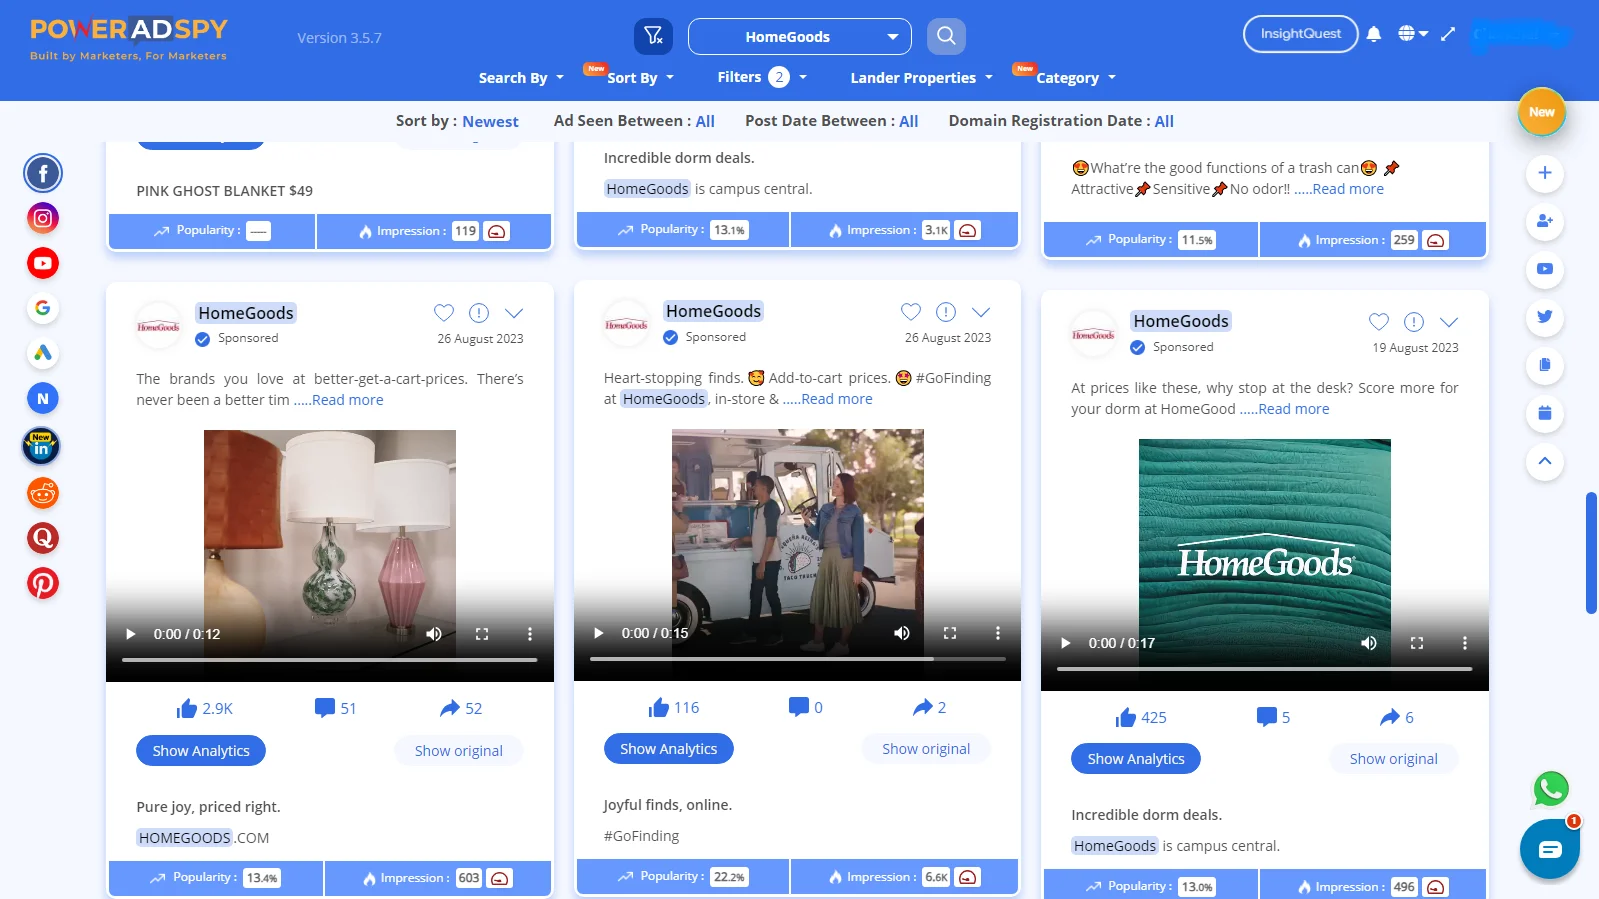Mute the 0:17 HomeGoods logo video

[1369, 643]
